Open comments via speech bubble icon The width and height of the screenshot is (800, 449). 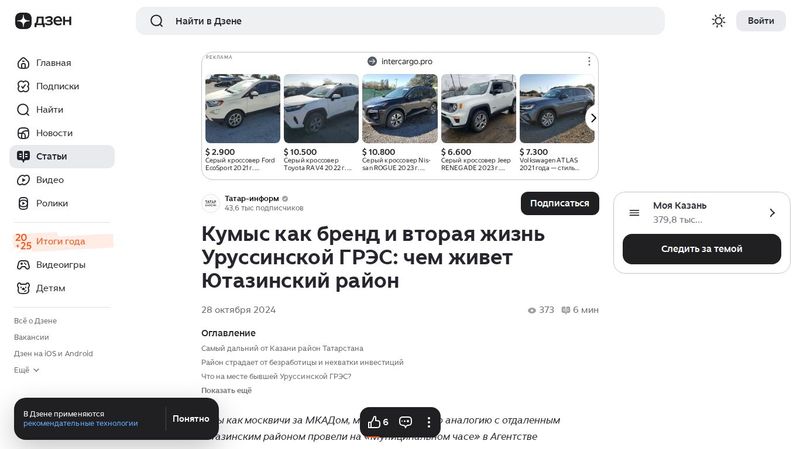tap(406, 422)
